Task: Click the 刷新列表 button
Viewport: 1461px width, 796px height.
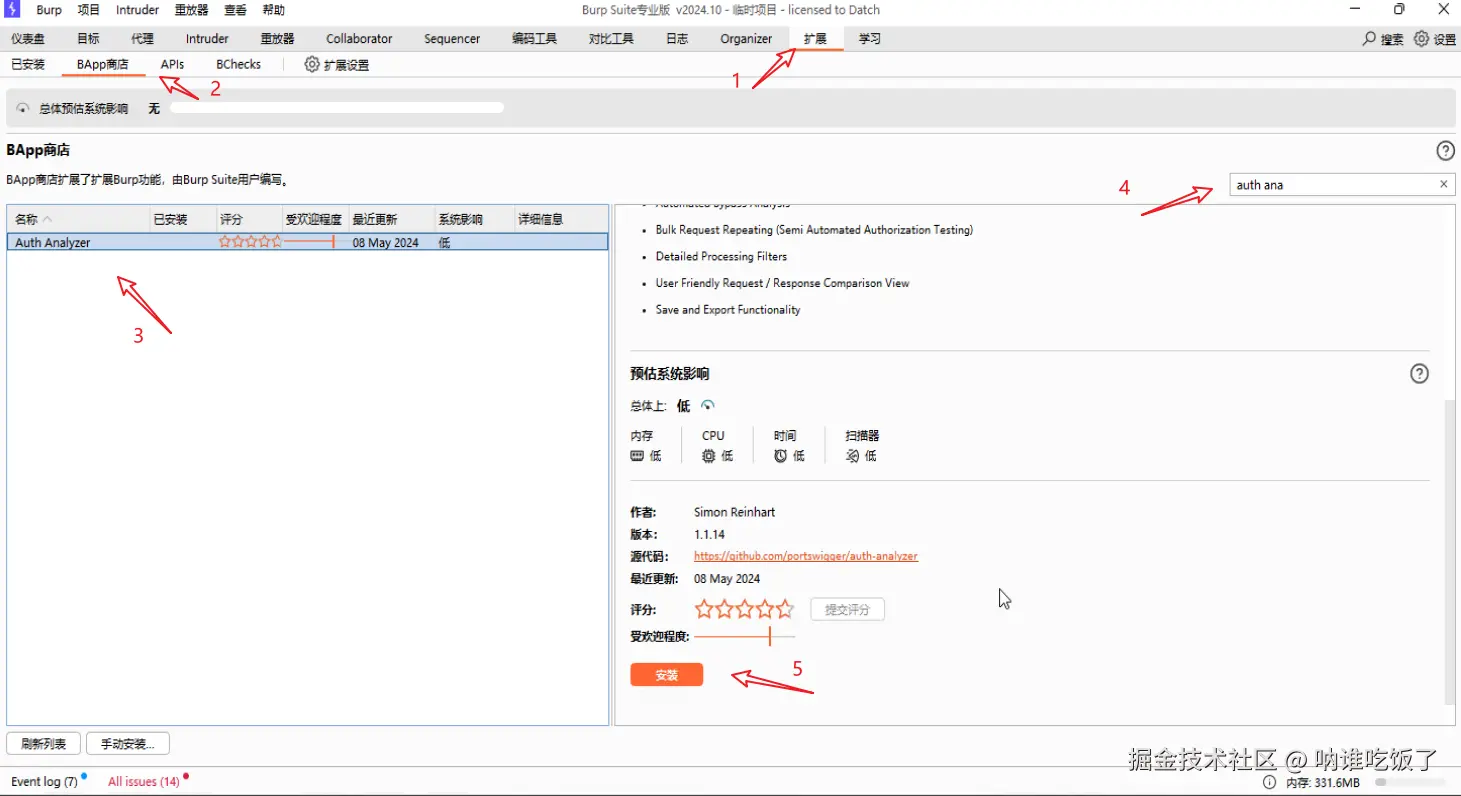Action: (43, 744)
